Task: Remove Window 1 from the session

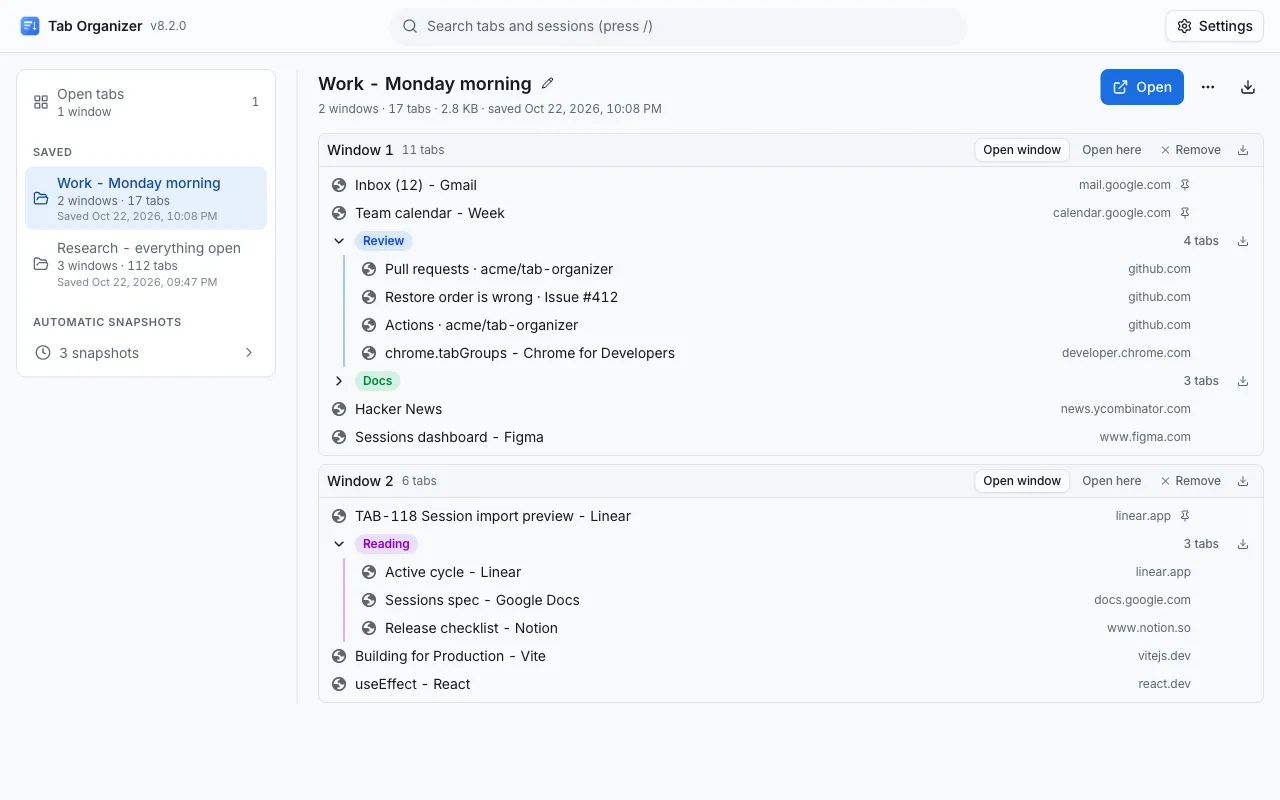Action: click(x=1190, y=150)
